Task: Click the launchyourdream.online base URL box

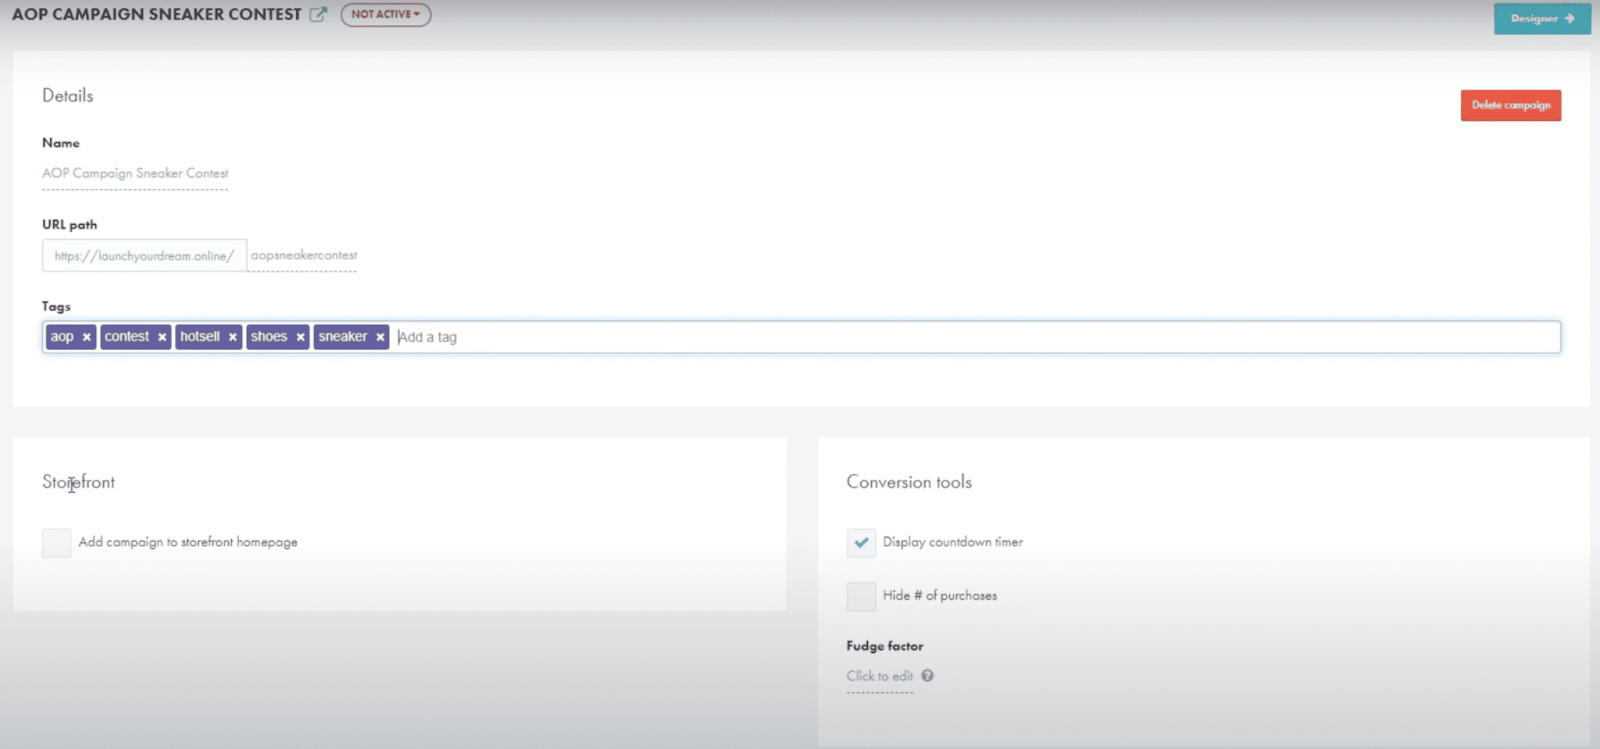Action: (144, 256)
